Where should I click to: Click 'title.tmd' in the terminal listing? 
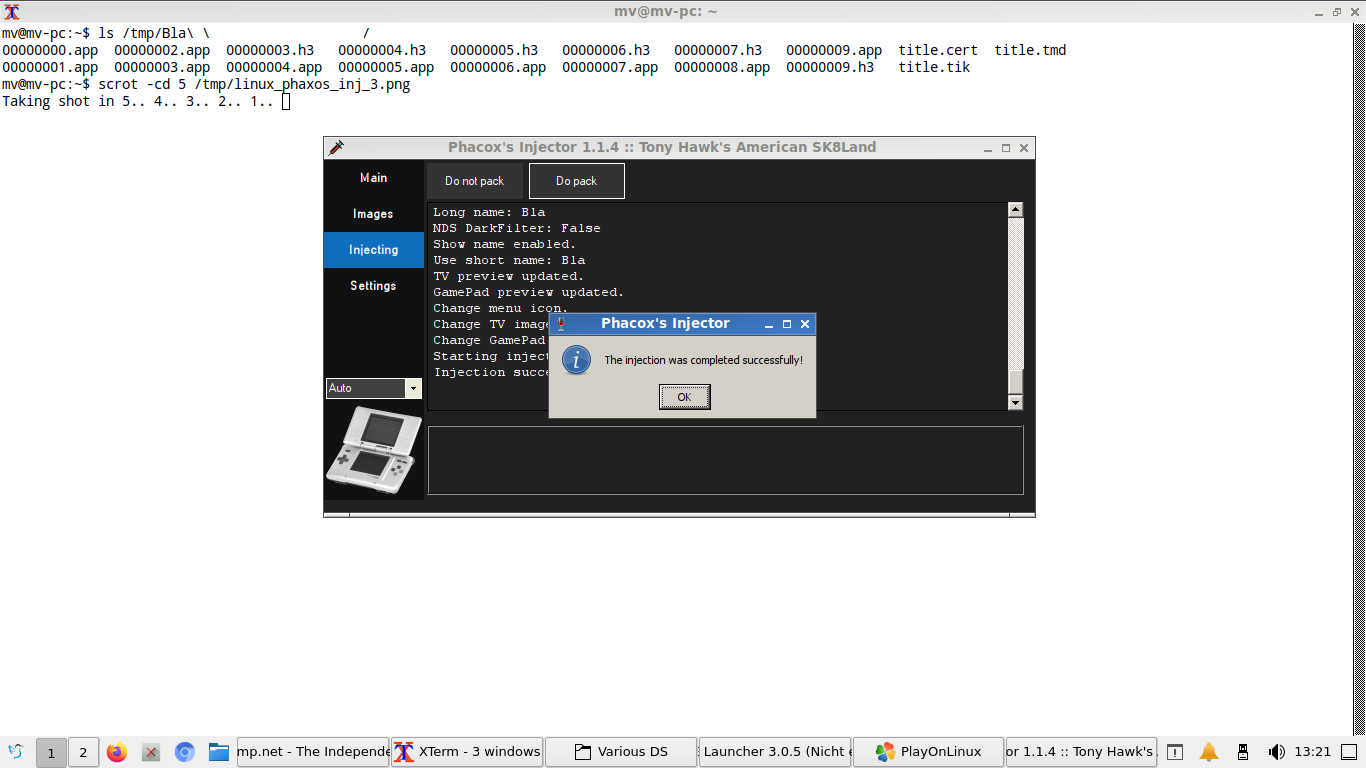pos(1030,50)
